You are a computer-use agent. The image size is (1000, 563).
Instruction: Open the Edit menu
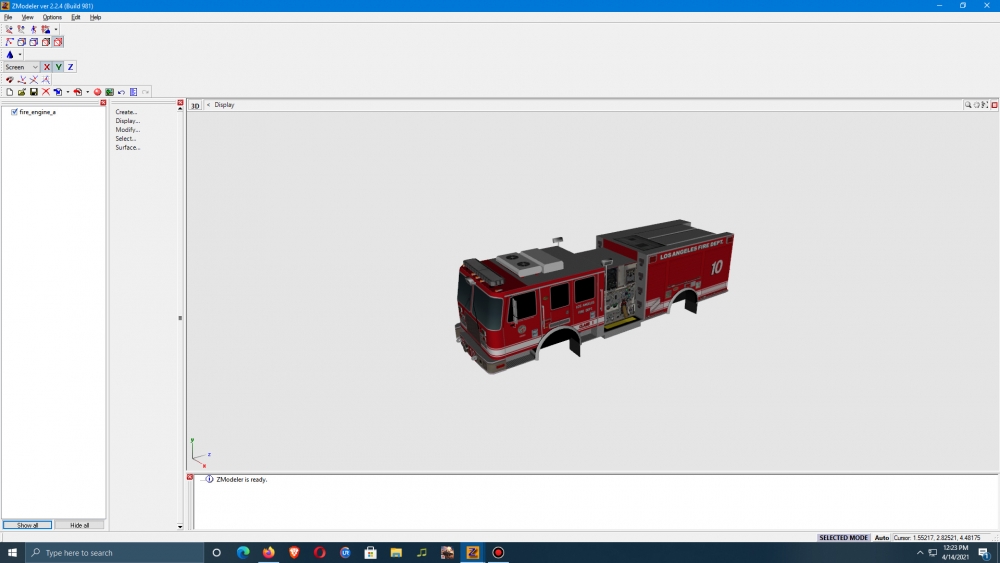click(x=76, y=17)
